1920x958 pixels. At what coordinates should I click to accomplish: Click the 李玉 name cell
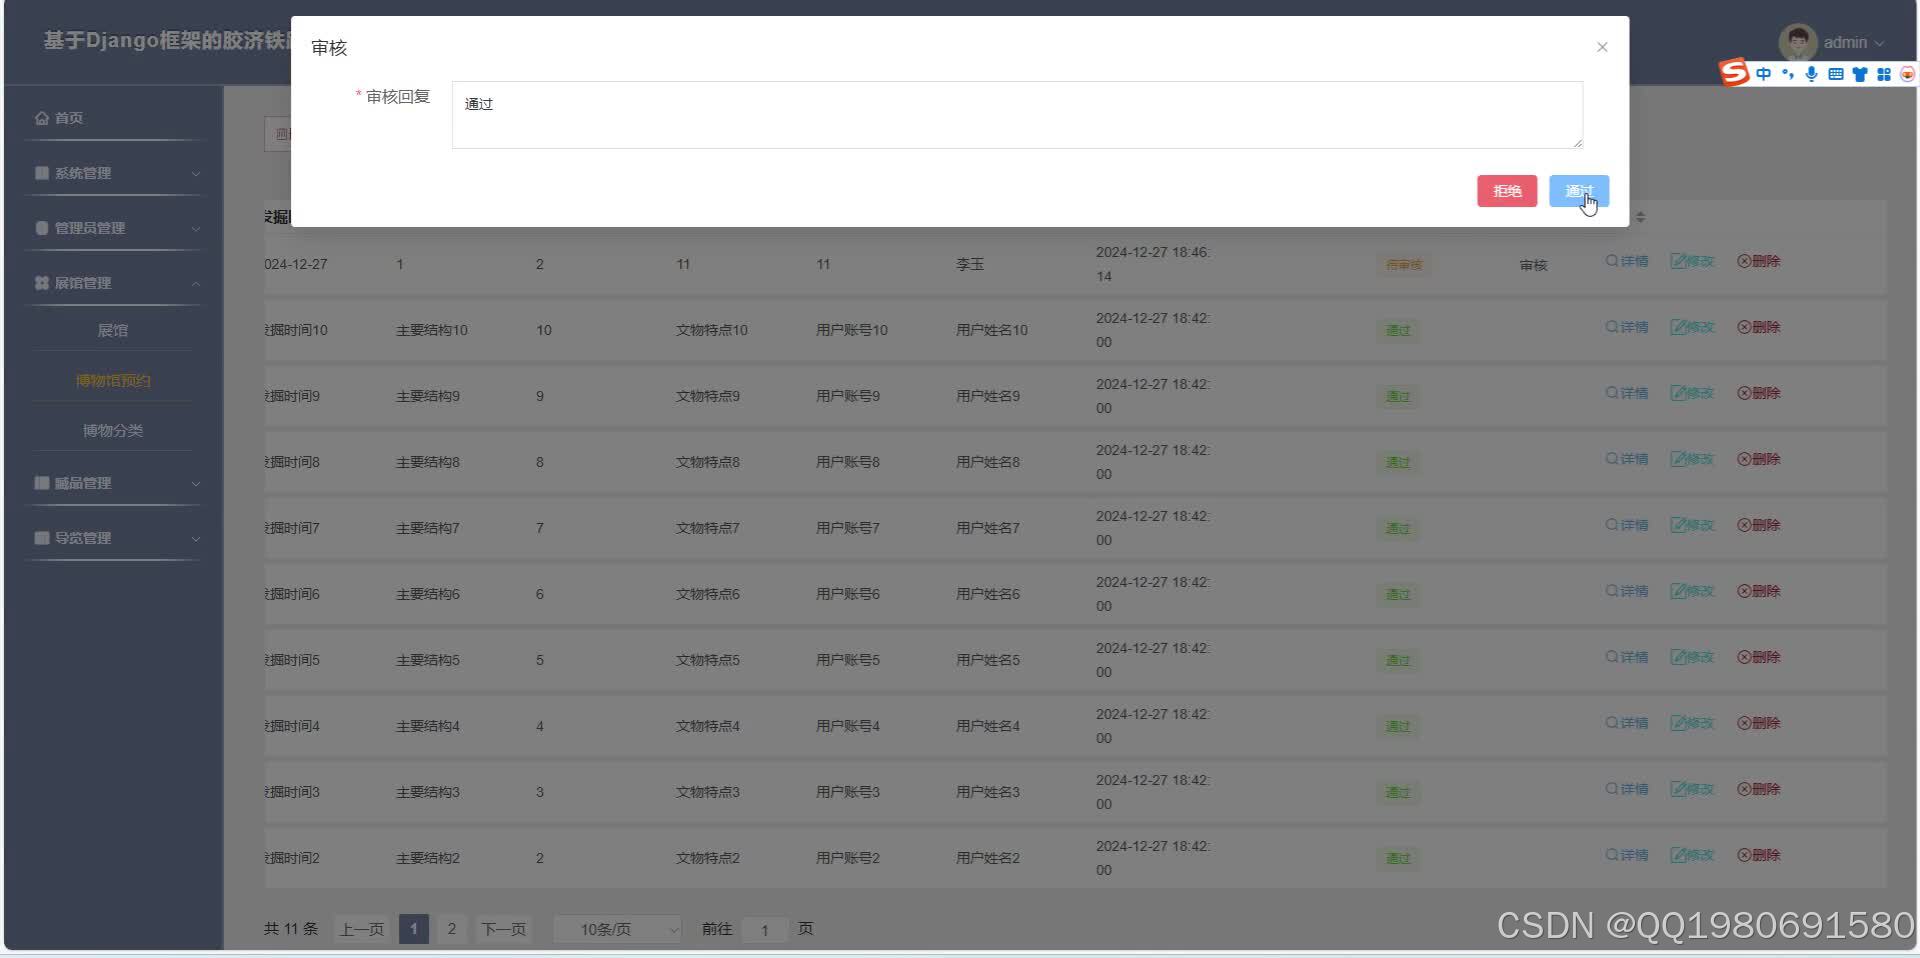coord(969,264)
